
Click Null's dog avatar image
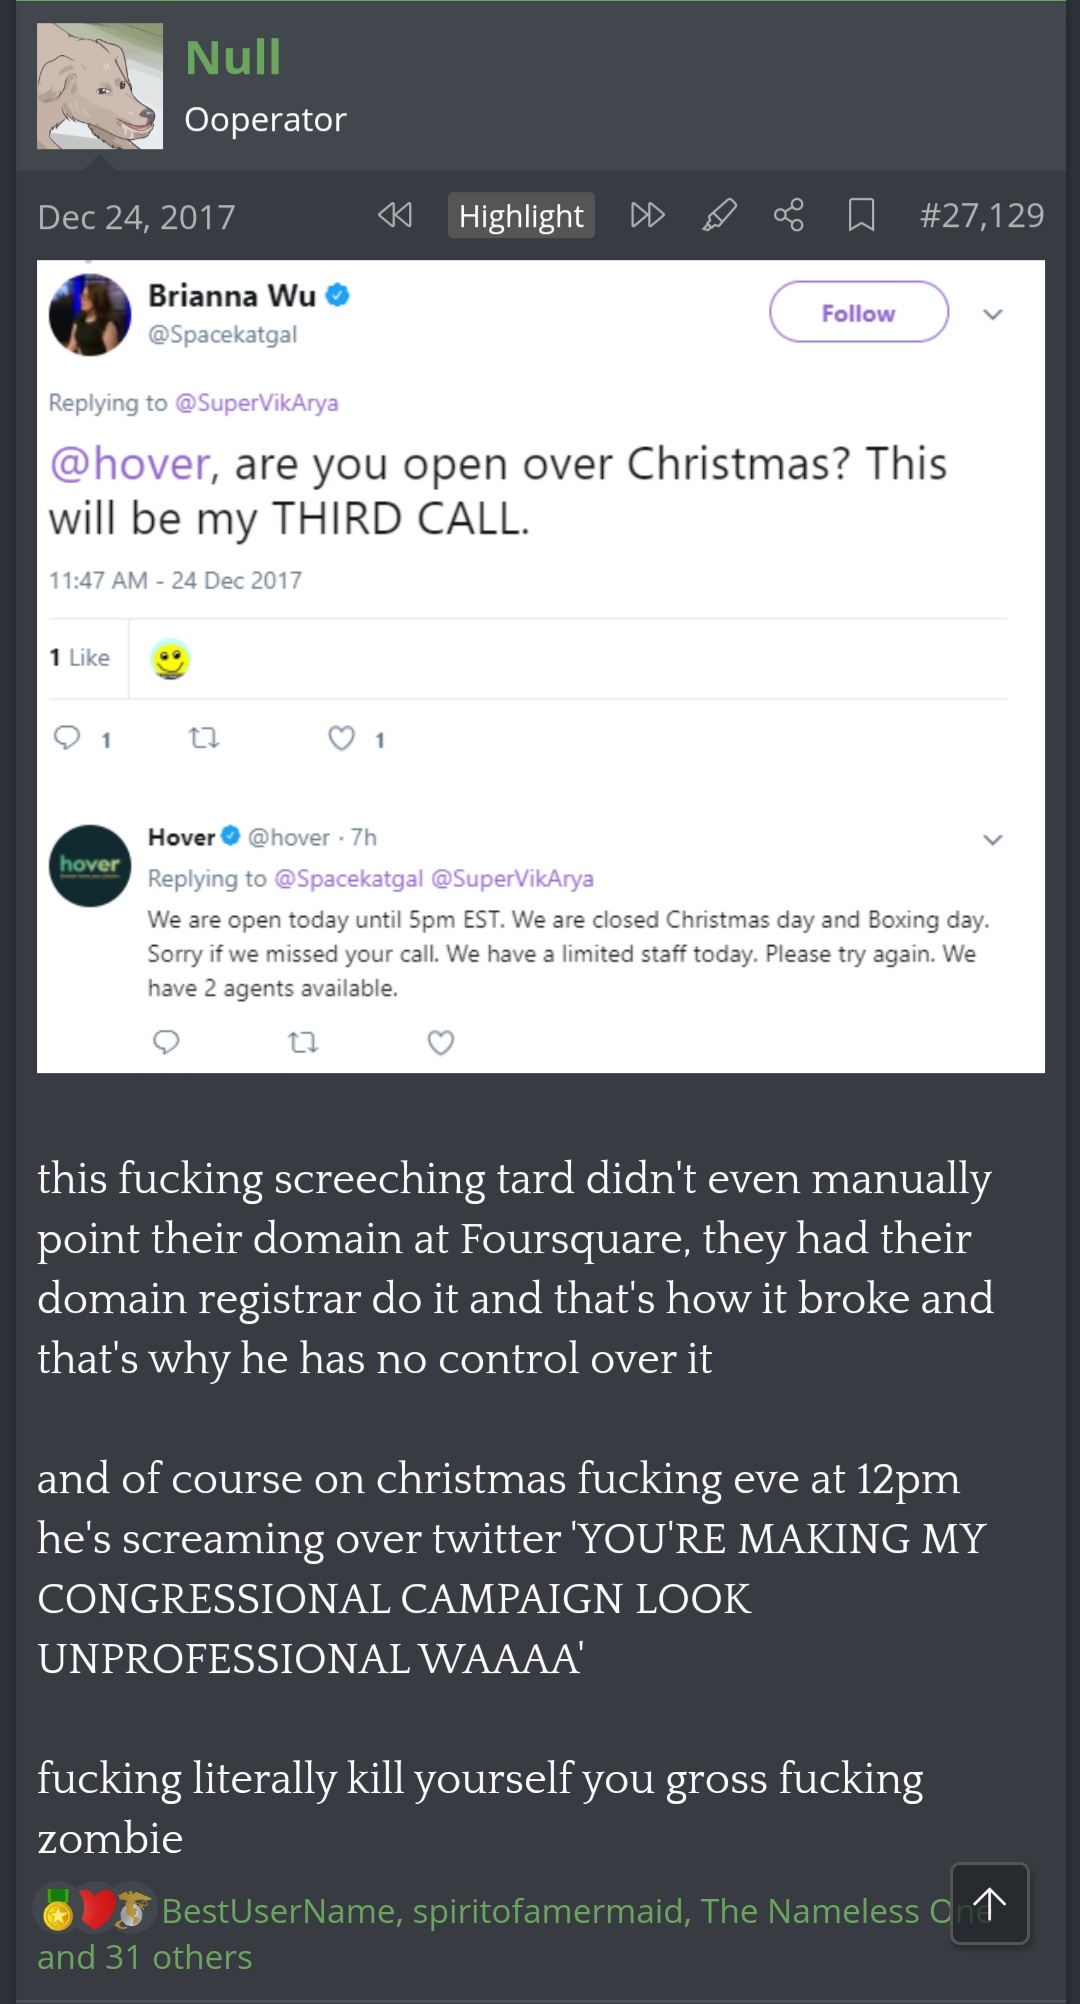(100, 86)
